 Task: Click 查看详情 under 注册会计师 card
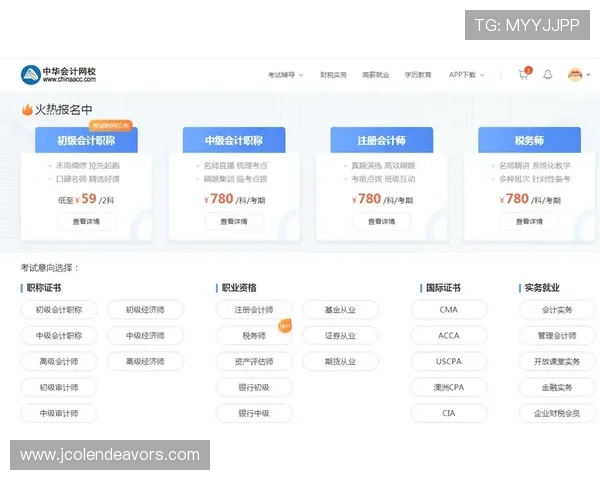click(382, 222)
